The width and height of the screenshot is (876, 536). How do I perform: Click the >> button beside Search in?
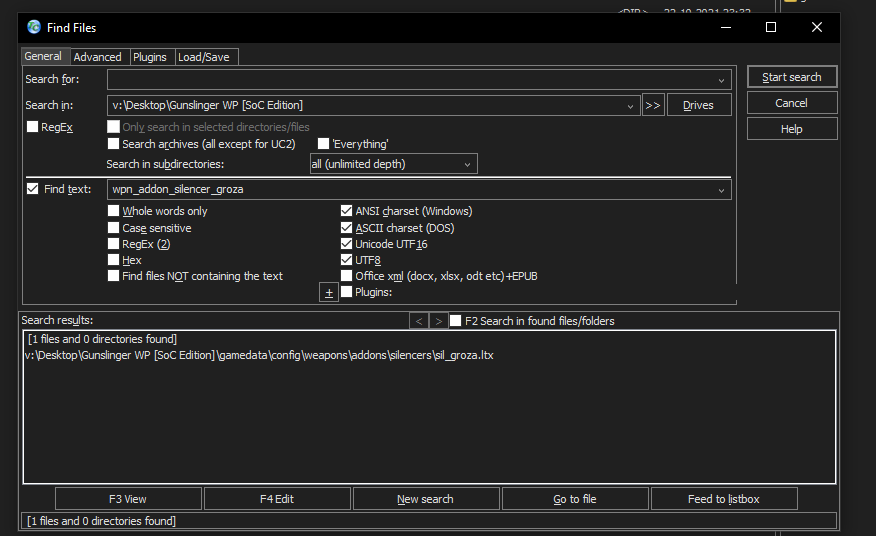point(653,105)
